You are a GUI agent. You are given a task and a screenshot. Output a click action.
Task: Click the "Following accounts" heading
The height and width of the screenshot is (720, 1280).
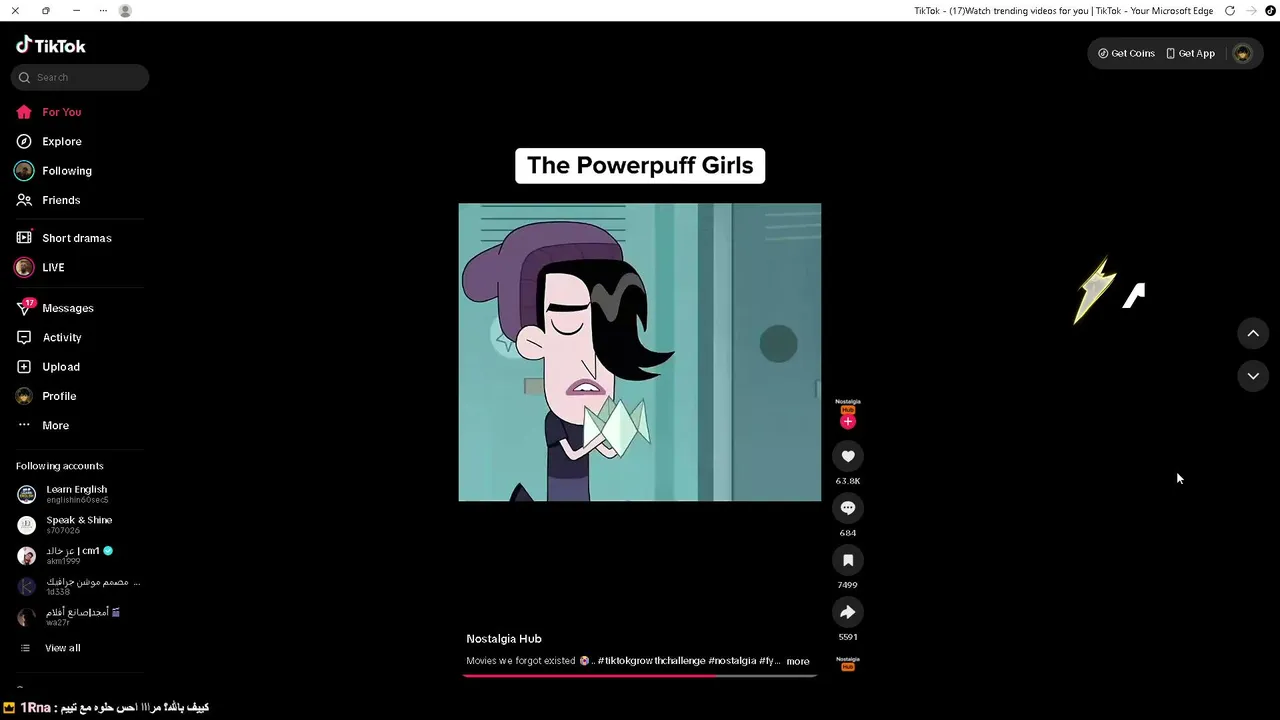click(60, 466)
